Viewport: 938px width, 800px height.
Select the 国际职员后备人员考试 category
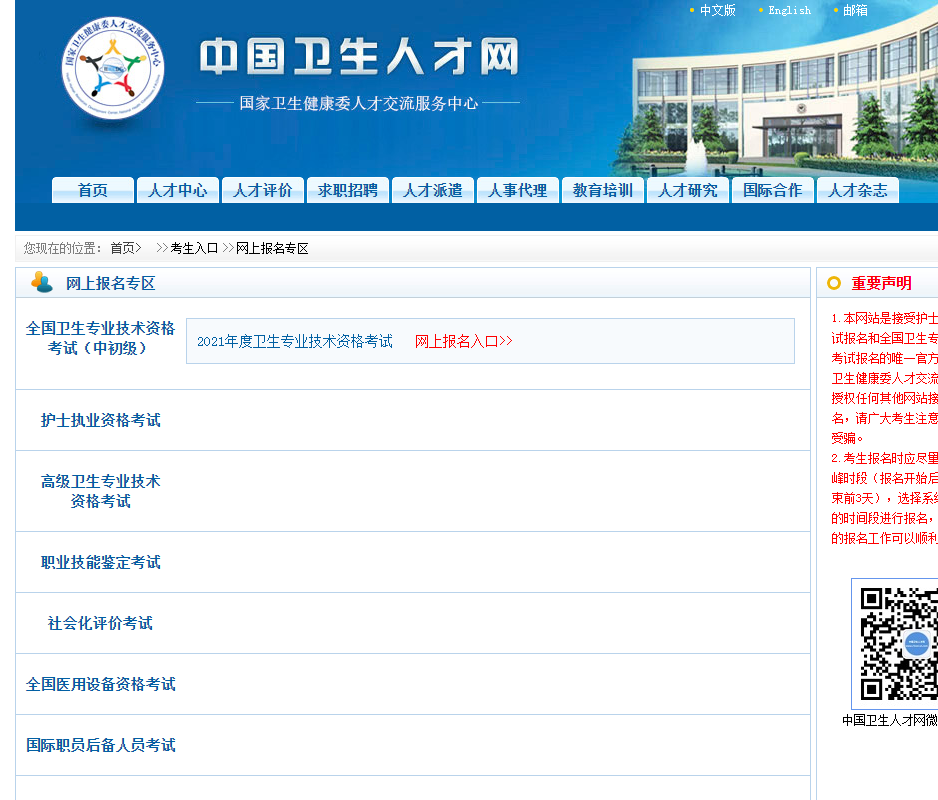(x=100, y=746)
